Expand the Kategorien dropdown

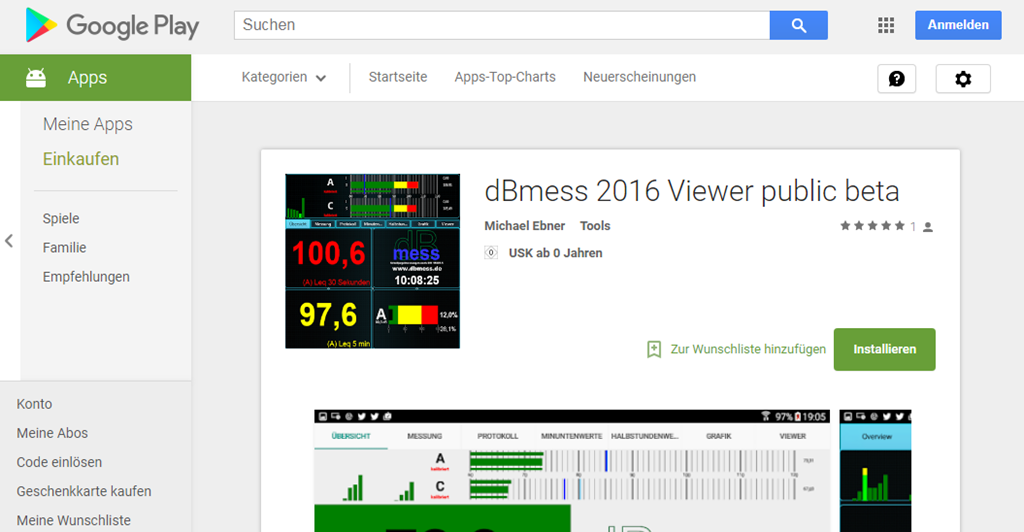pyautogui.click(x=284, y=77)
